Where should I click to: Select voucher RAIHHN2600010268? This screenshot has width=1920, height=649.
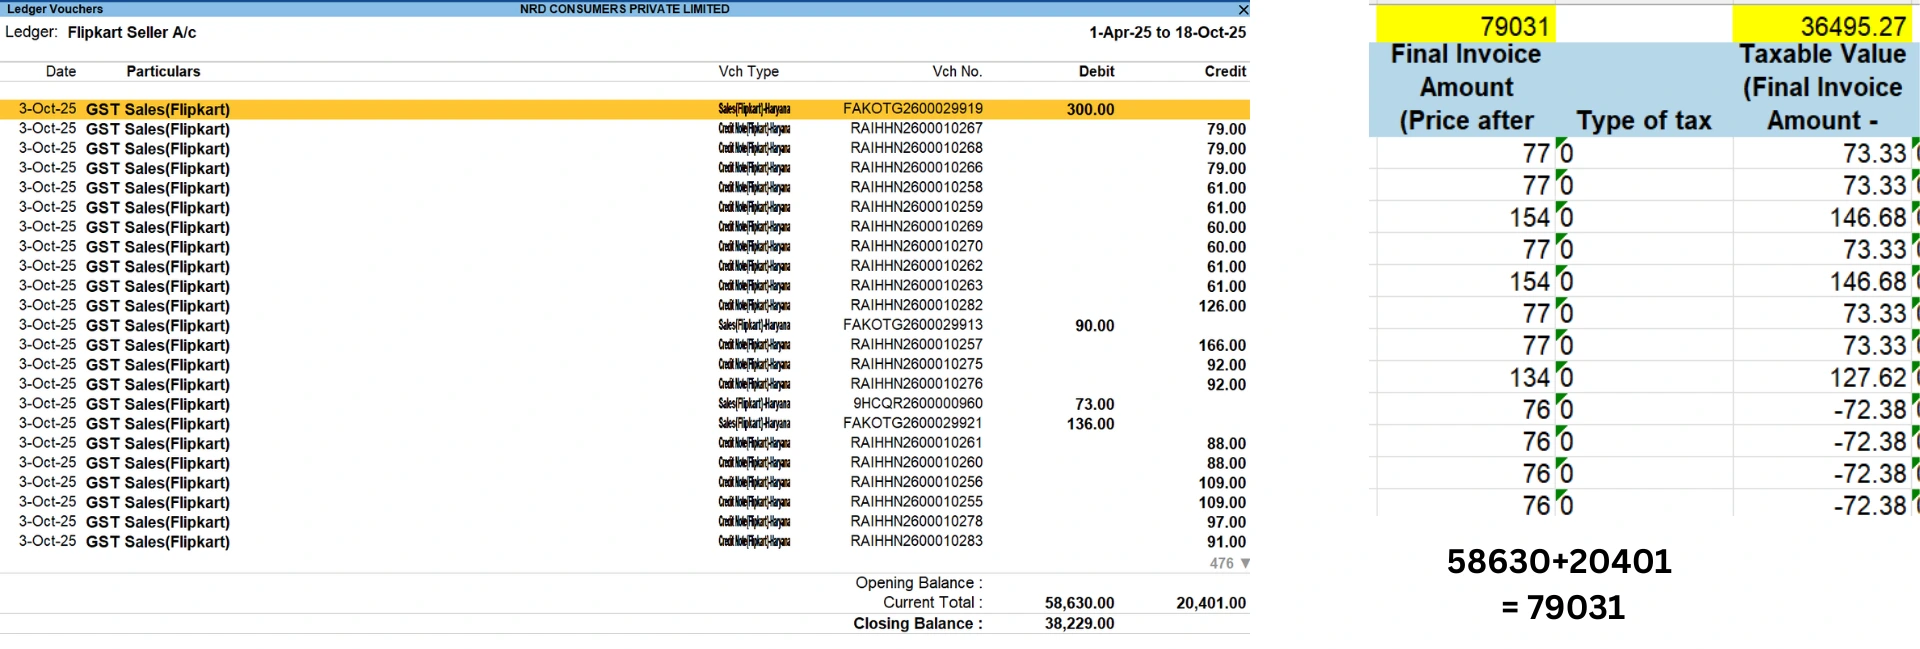625,148
